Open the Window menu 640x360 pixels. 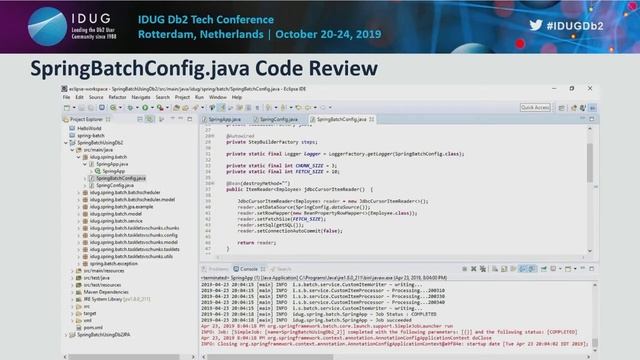pos(218,97)
